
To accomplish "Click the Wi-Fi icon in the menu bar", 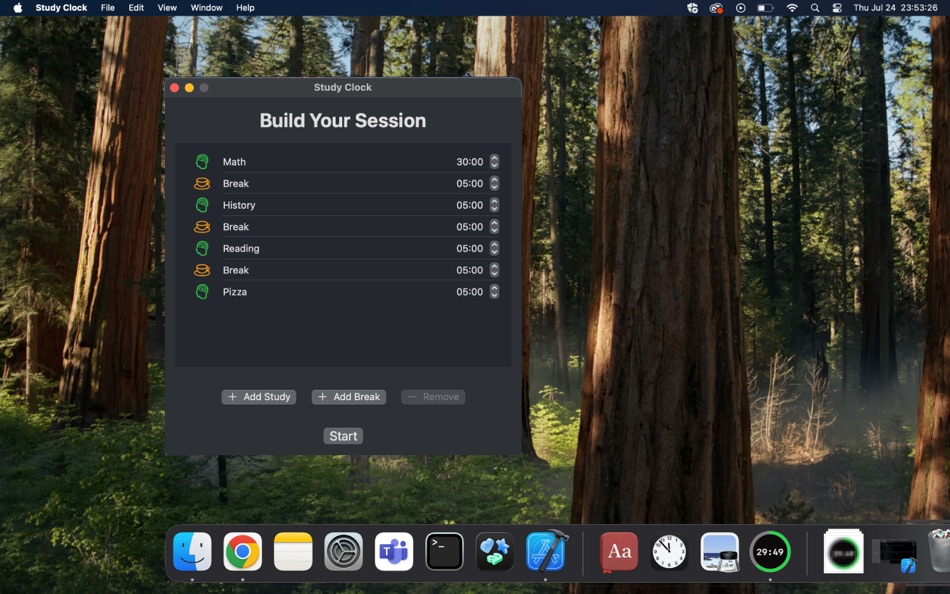I will [x=792, y=8].
